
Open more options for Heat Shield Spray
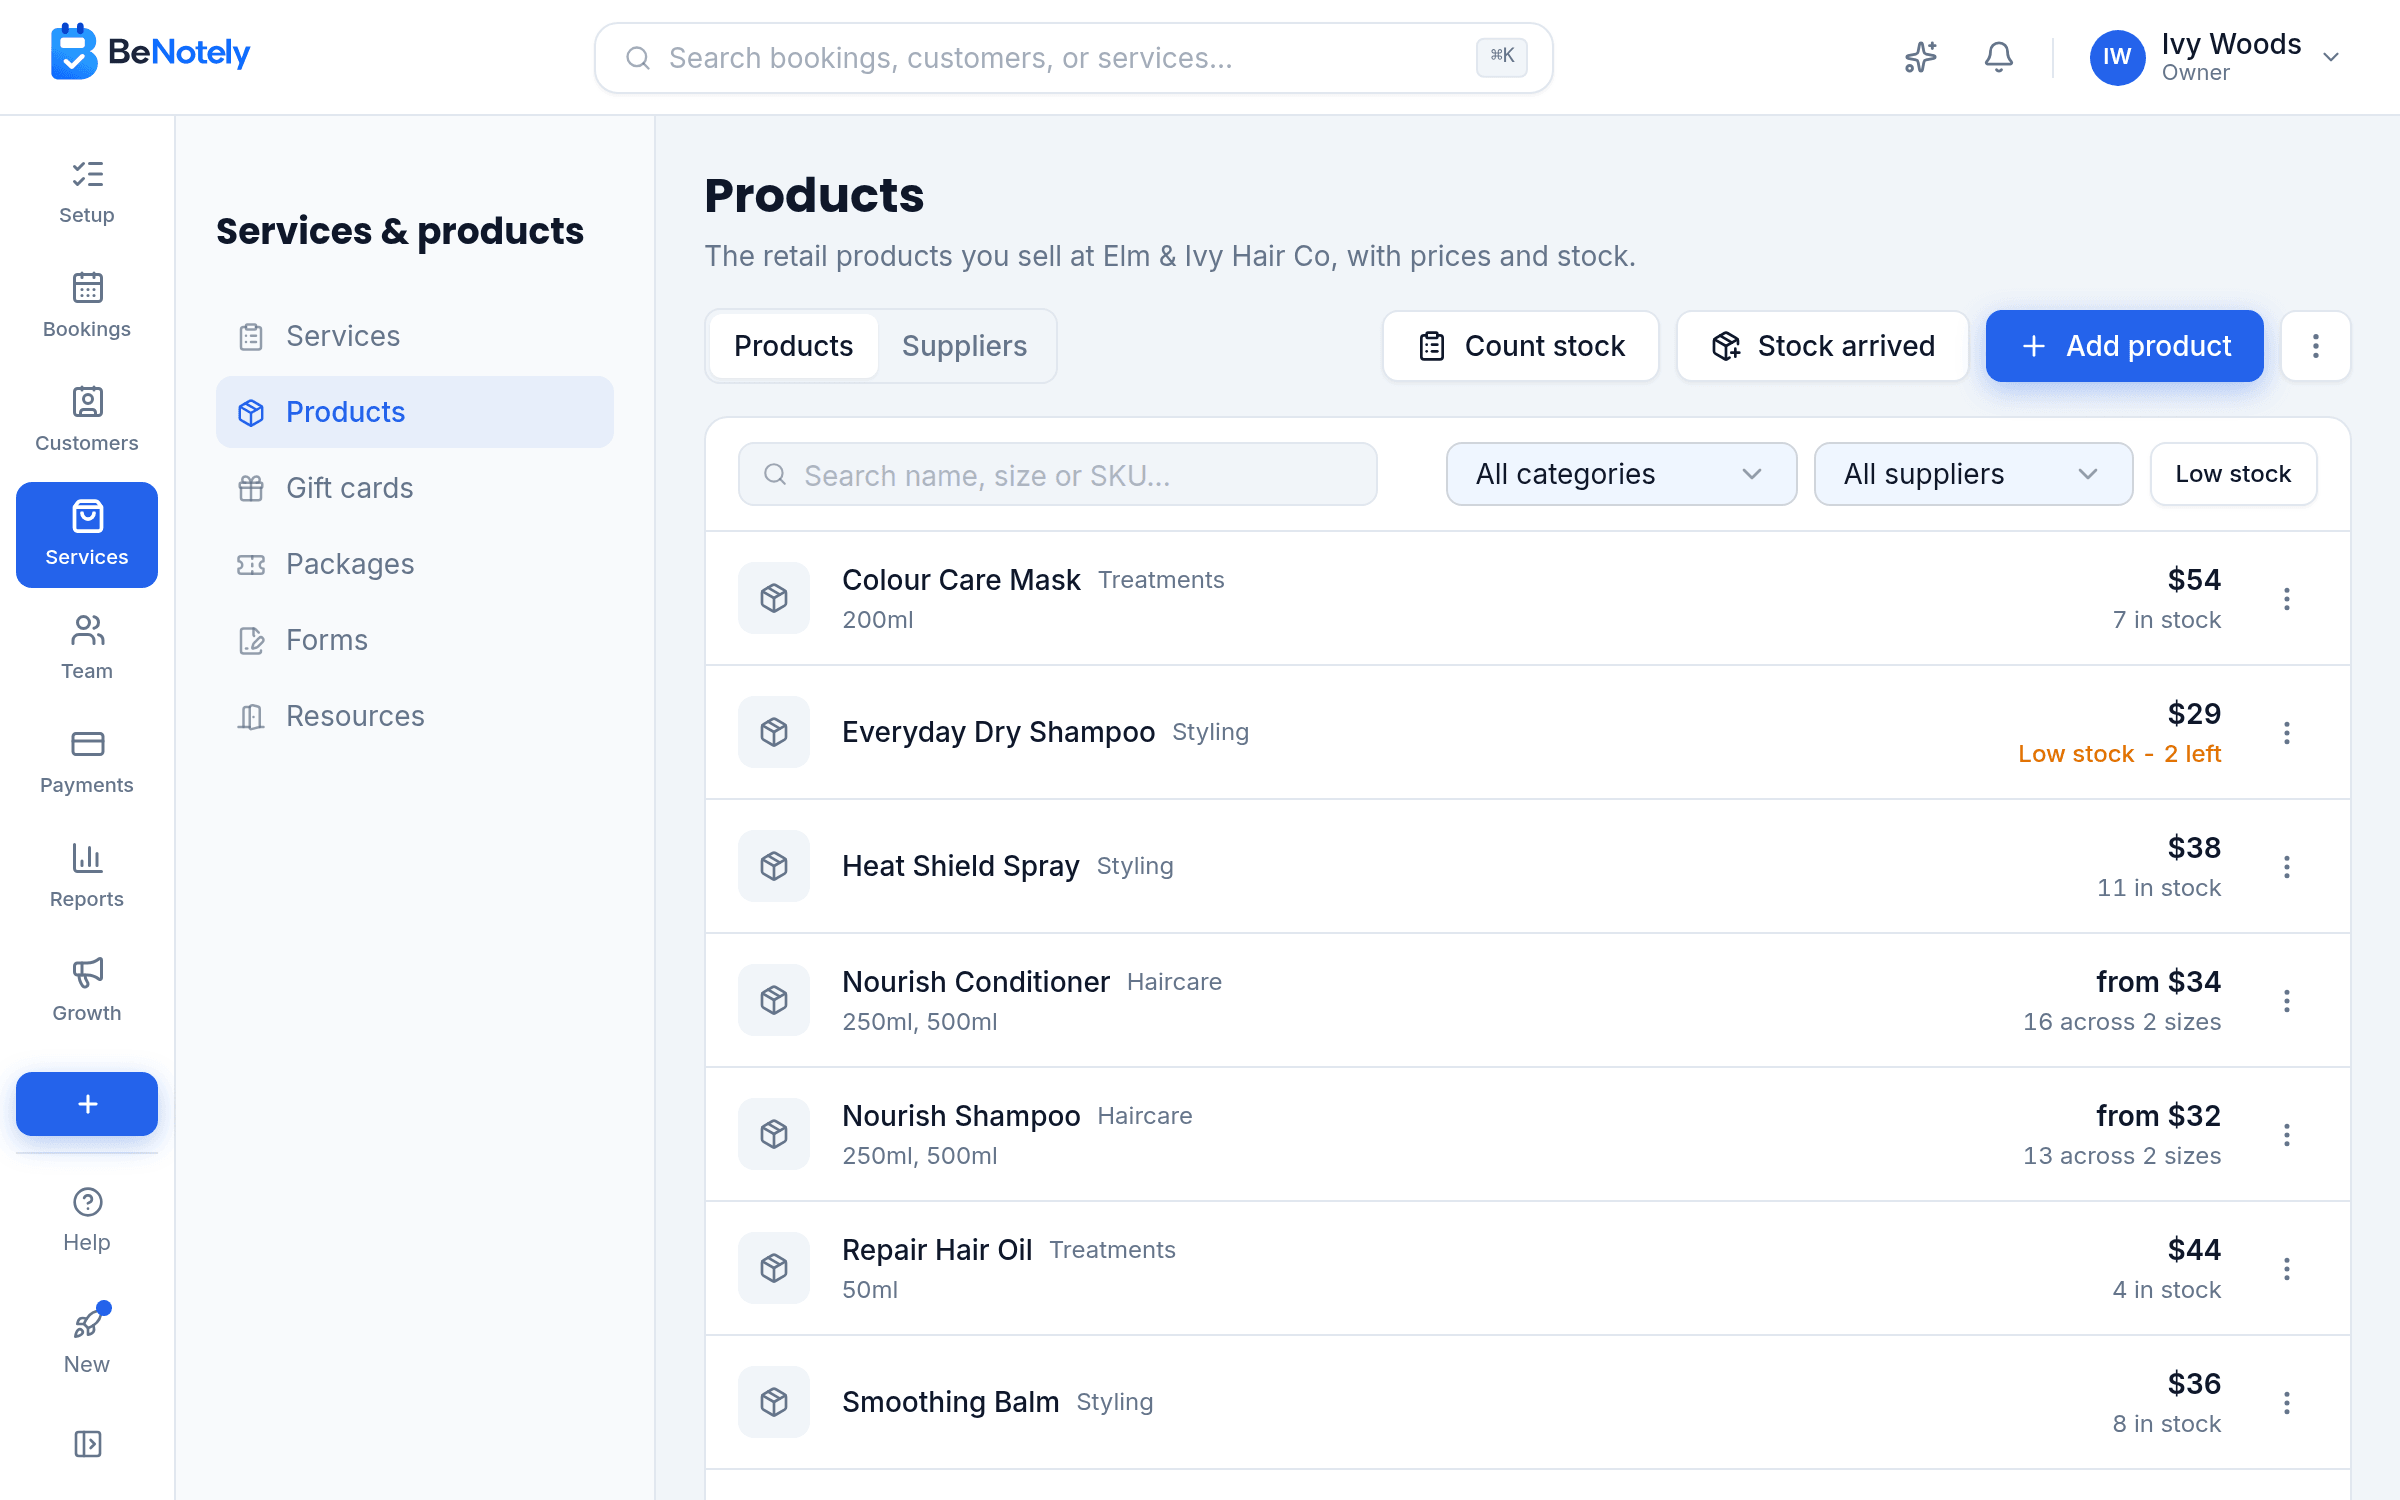pos(2287,867)
